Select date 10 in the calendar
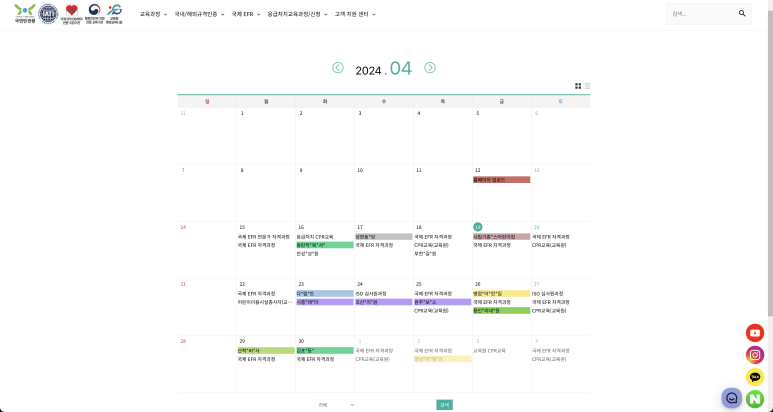 [x=360, y=171]
